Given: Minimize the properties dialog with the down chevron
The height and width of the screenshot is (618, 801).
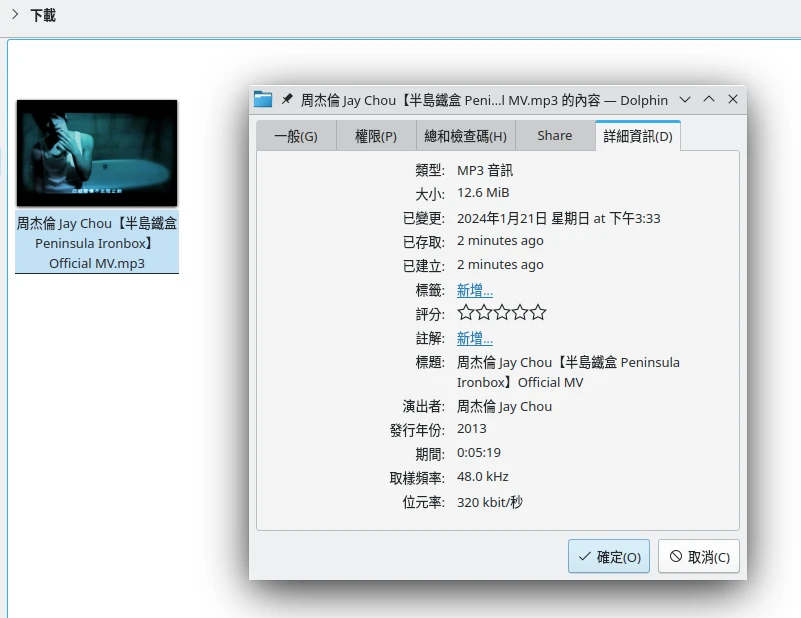Looking at the screenshot, I should click(685, 100).
